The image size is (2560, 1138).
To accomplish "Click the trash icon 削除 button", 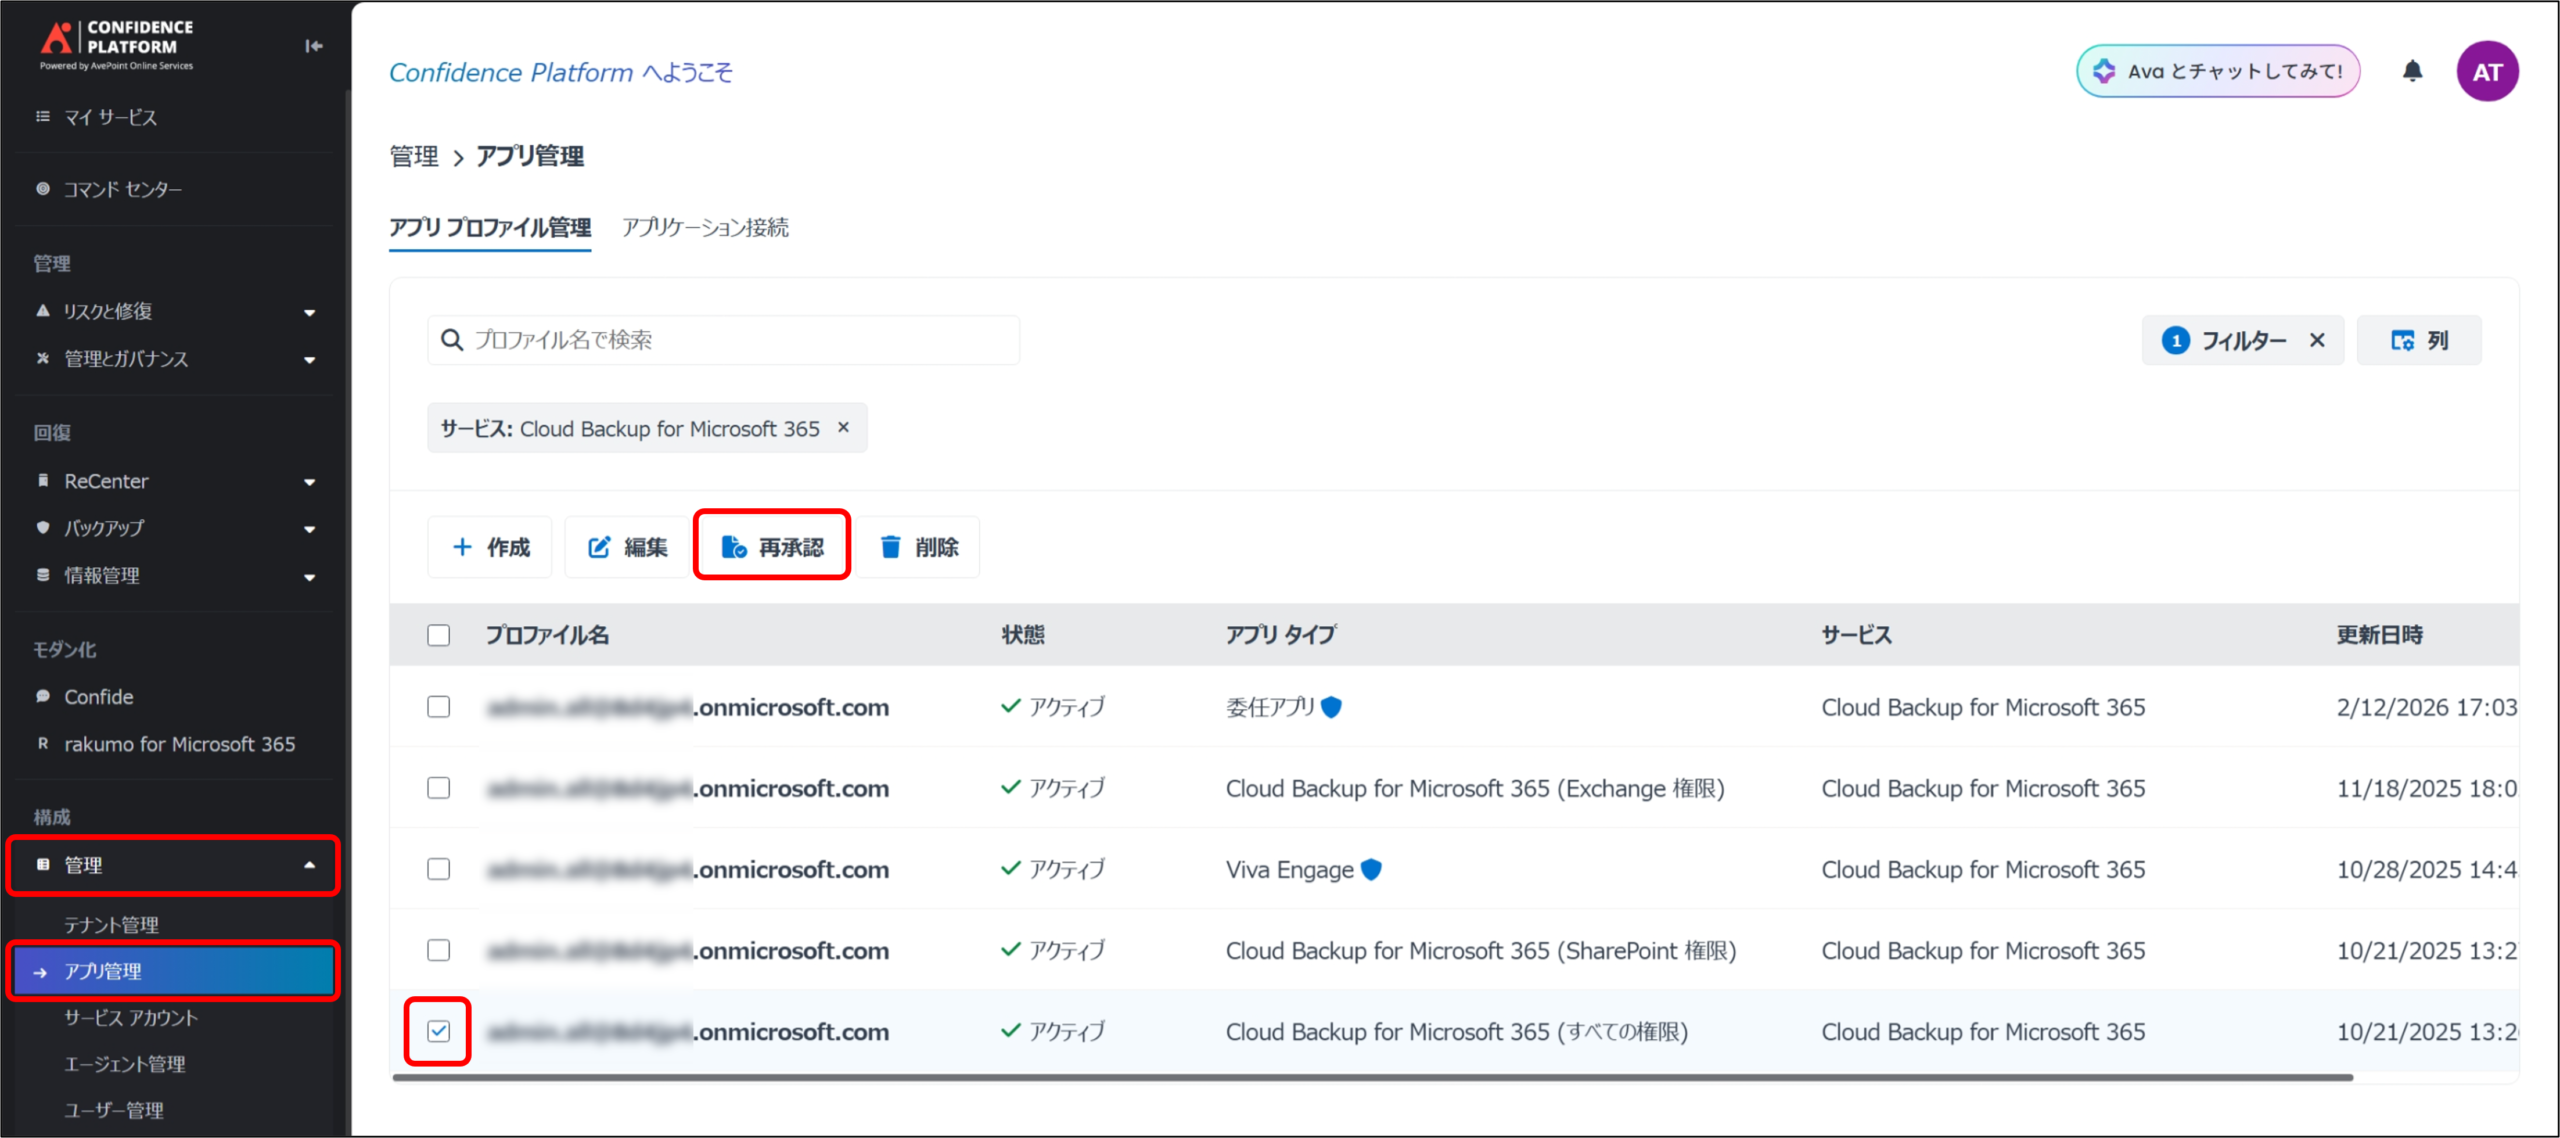I will [x=918, y=547].
